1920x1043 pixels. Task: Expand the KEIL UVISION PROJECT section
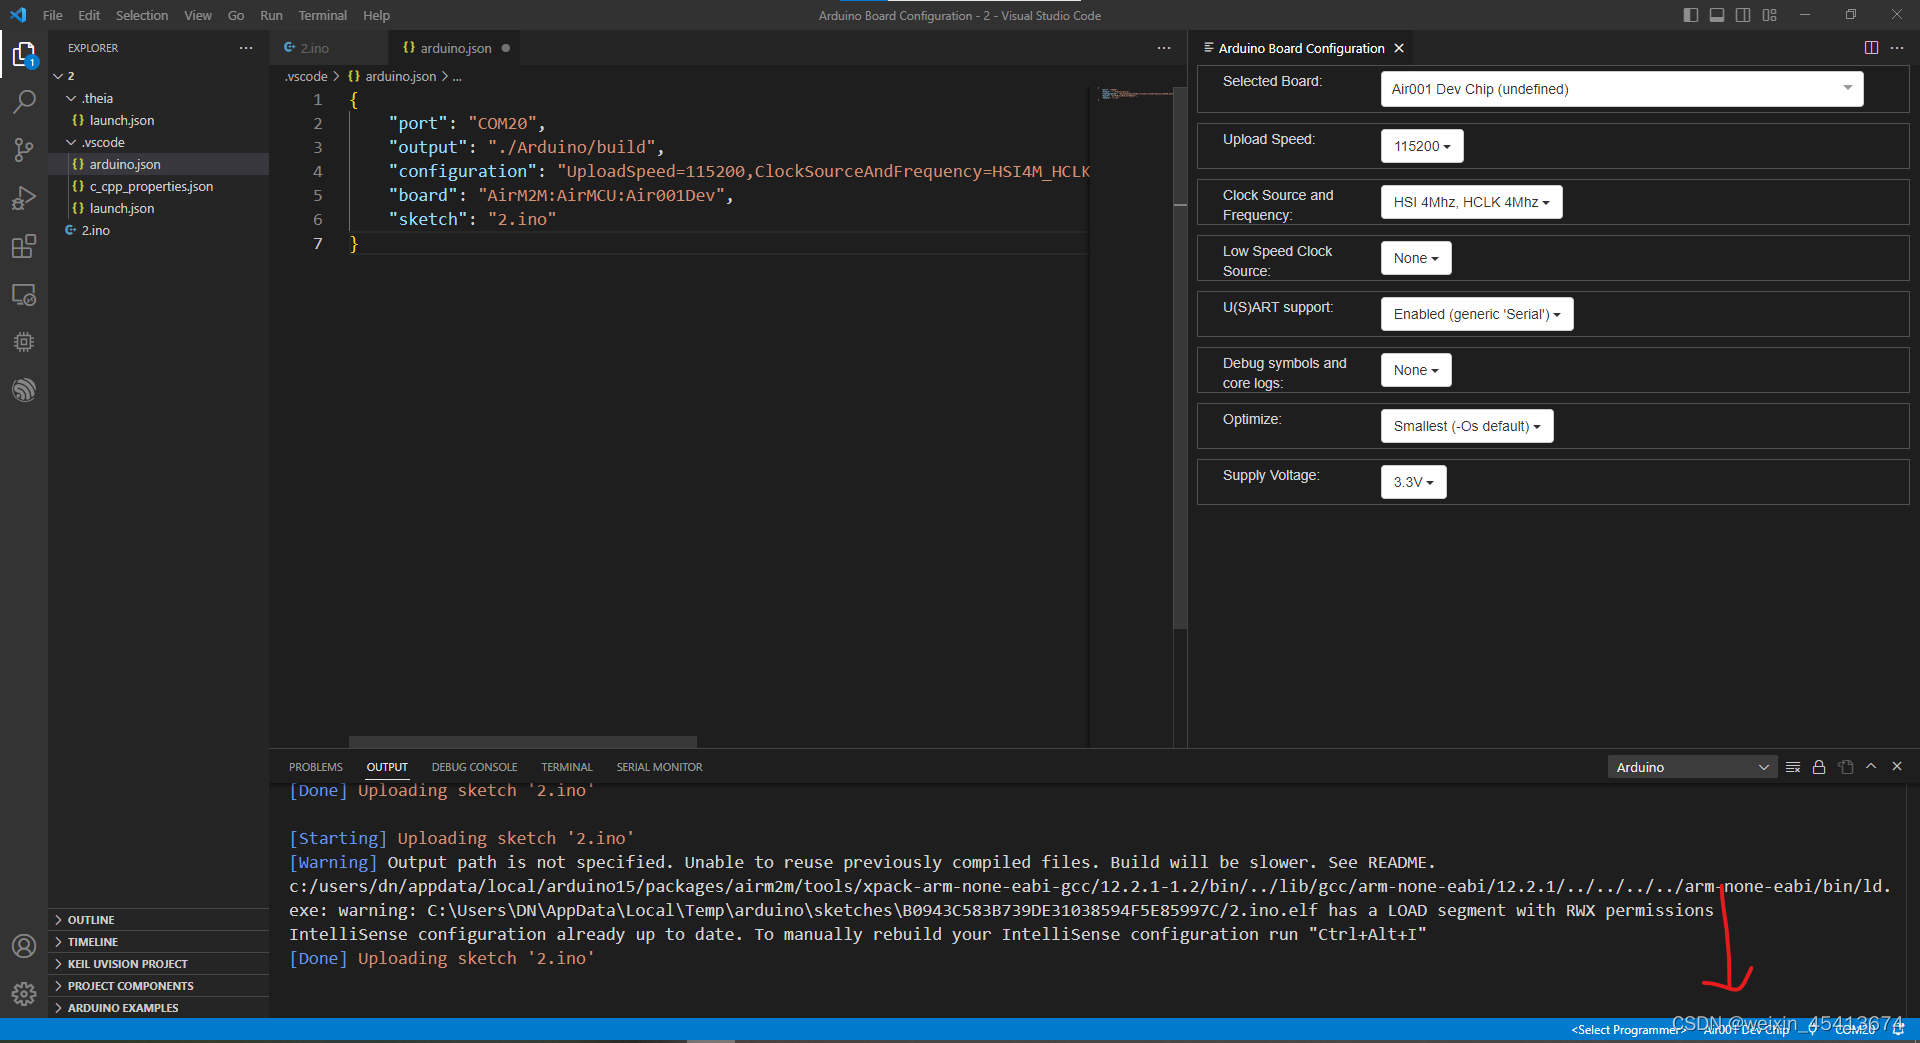pyautogui.click(x=158, y=964)
